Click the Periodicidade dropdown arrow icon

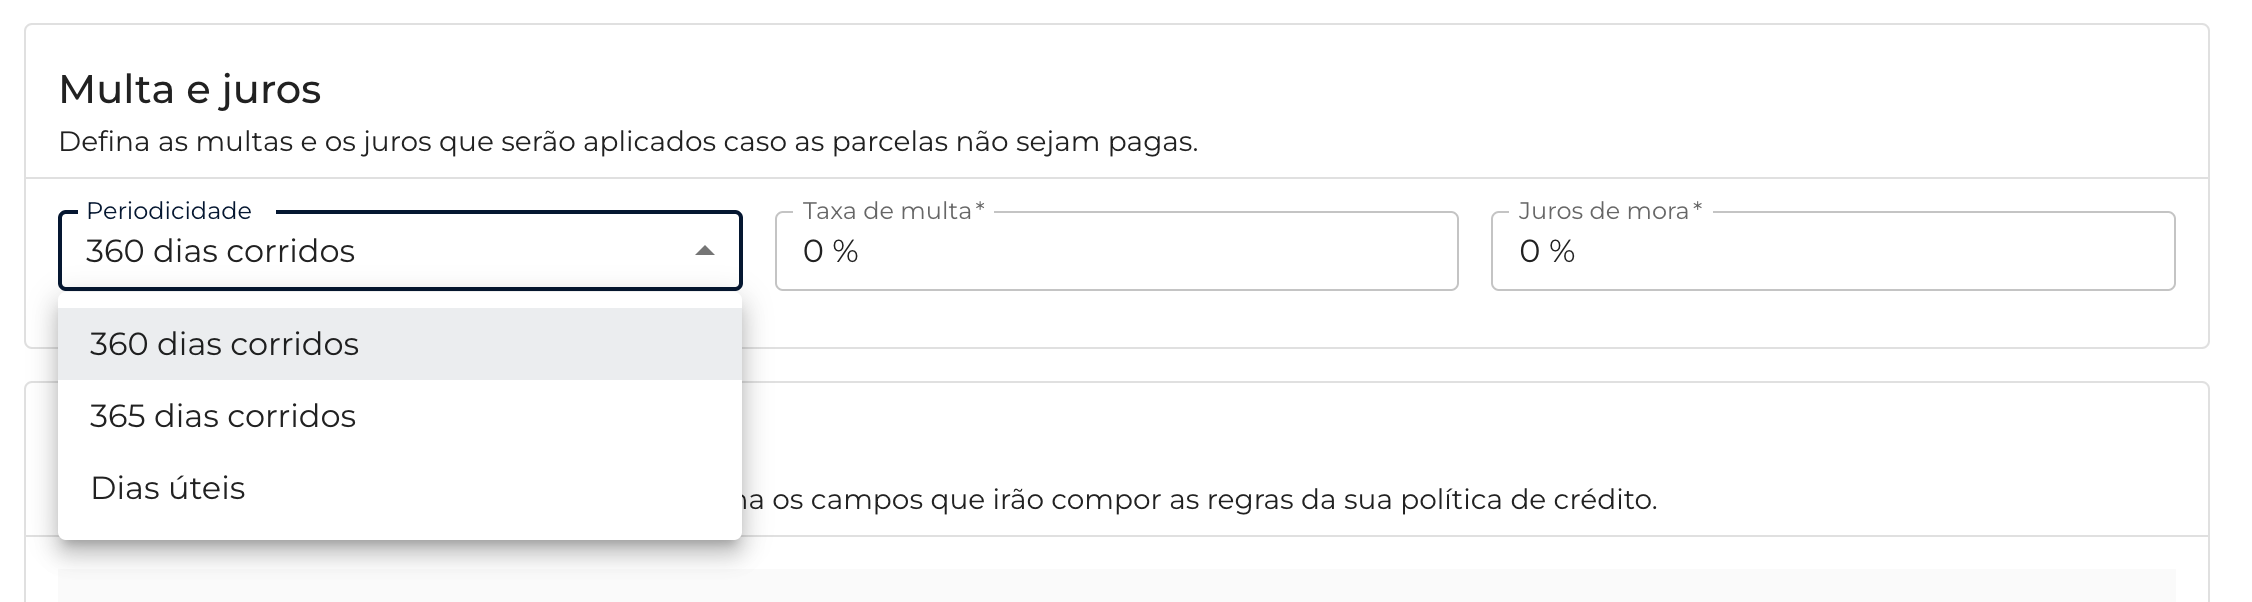point(705,251)
